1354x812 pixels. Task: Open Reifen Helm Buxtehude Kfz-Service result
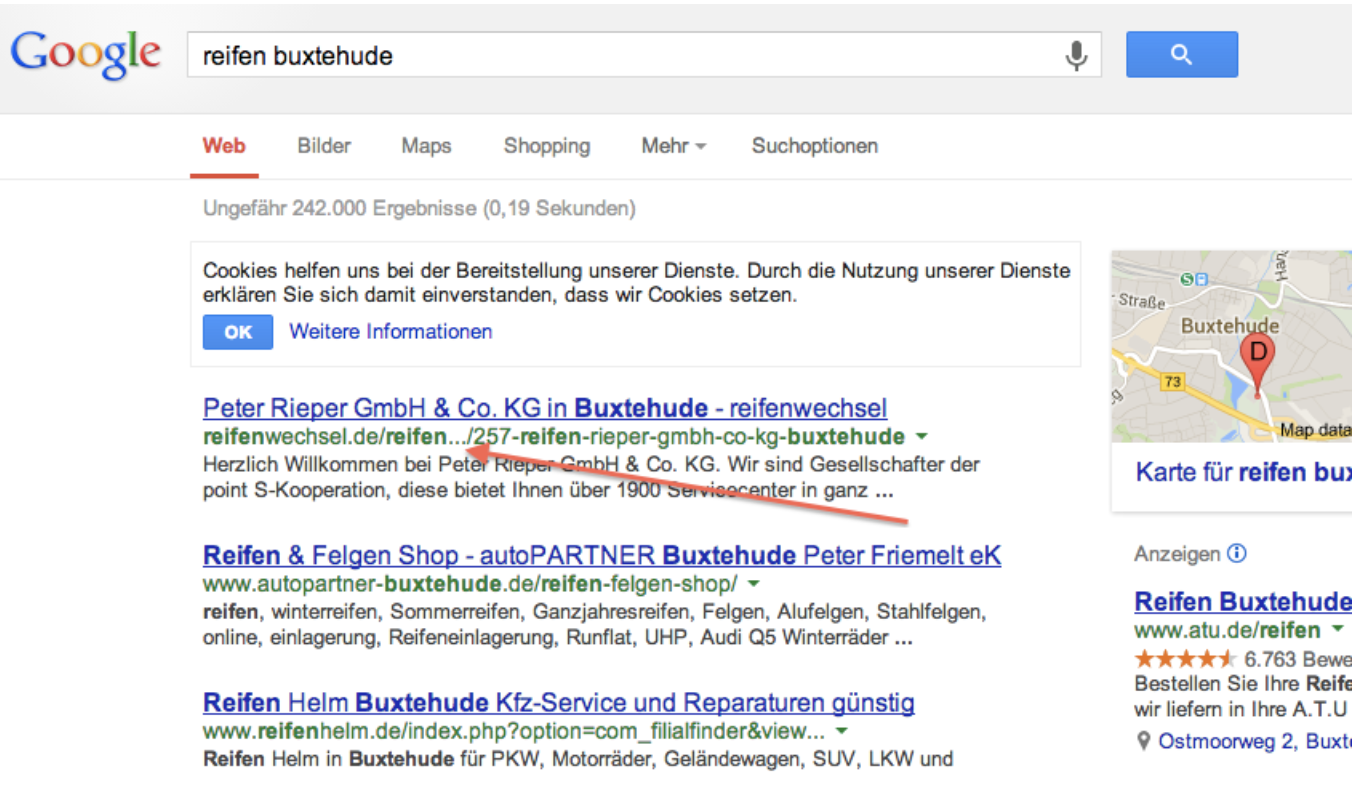[559, 702]
